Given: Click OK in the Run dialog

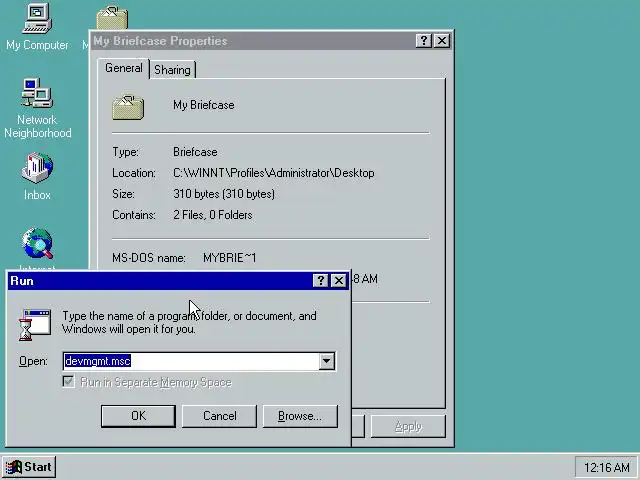Looking at the screenshot, I should point(138,416).
